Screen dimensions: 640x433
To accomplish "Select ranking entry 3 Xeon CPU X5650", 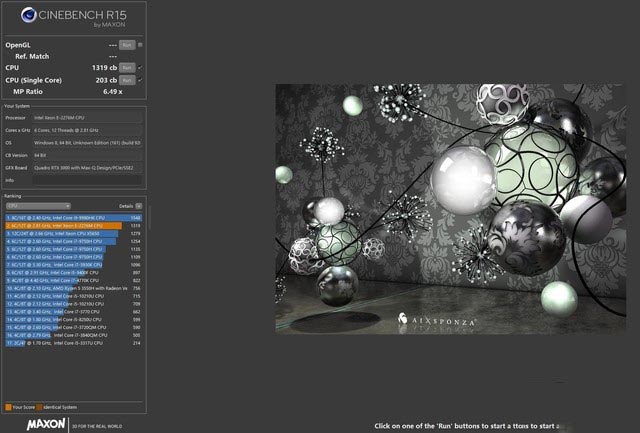I will [73, 233].
